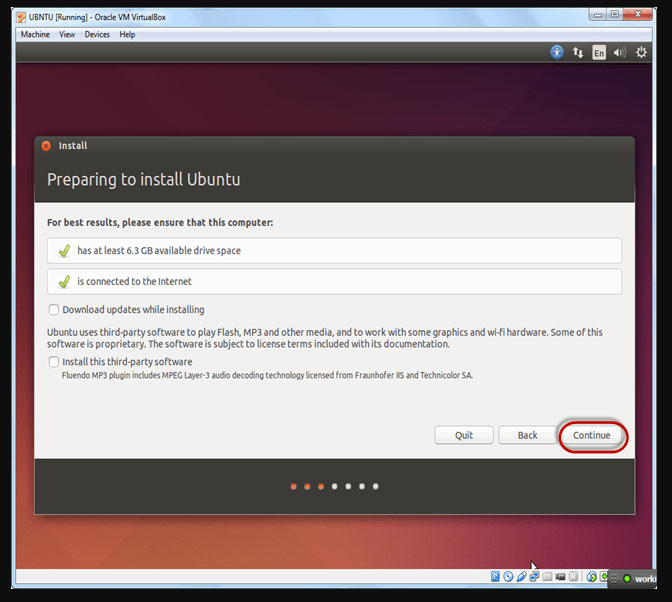Open the View menu
Viewport: 672px width, 602px height.
(x=67, y=34)
